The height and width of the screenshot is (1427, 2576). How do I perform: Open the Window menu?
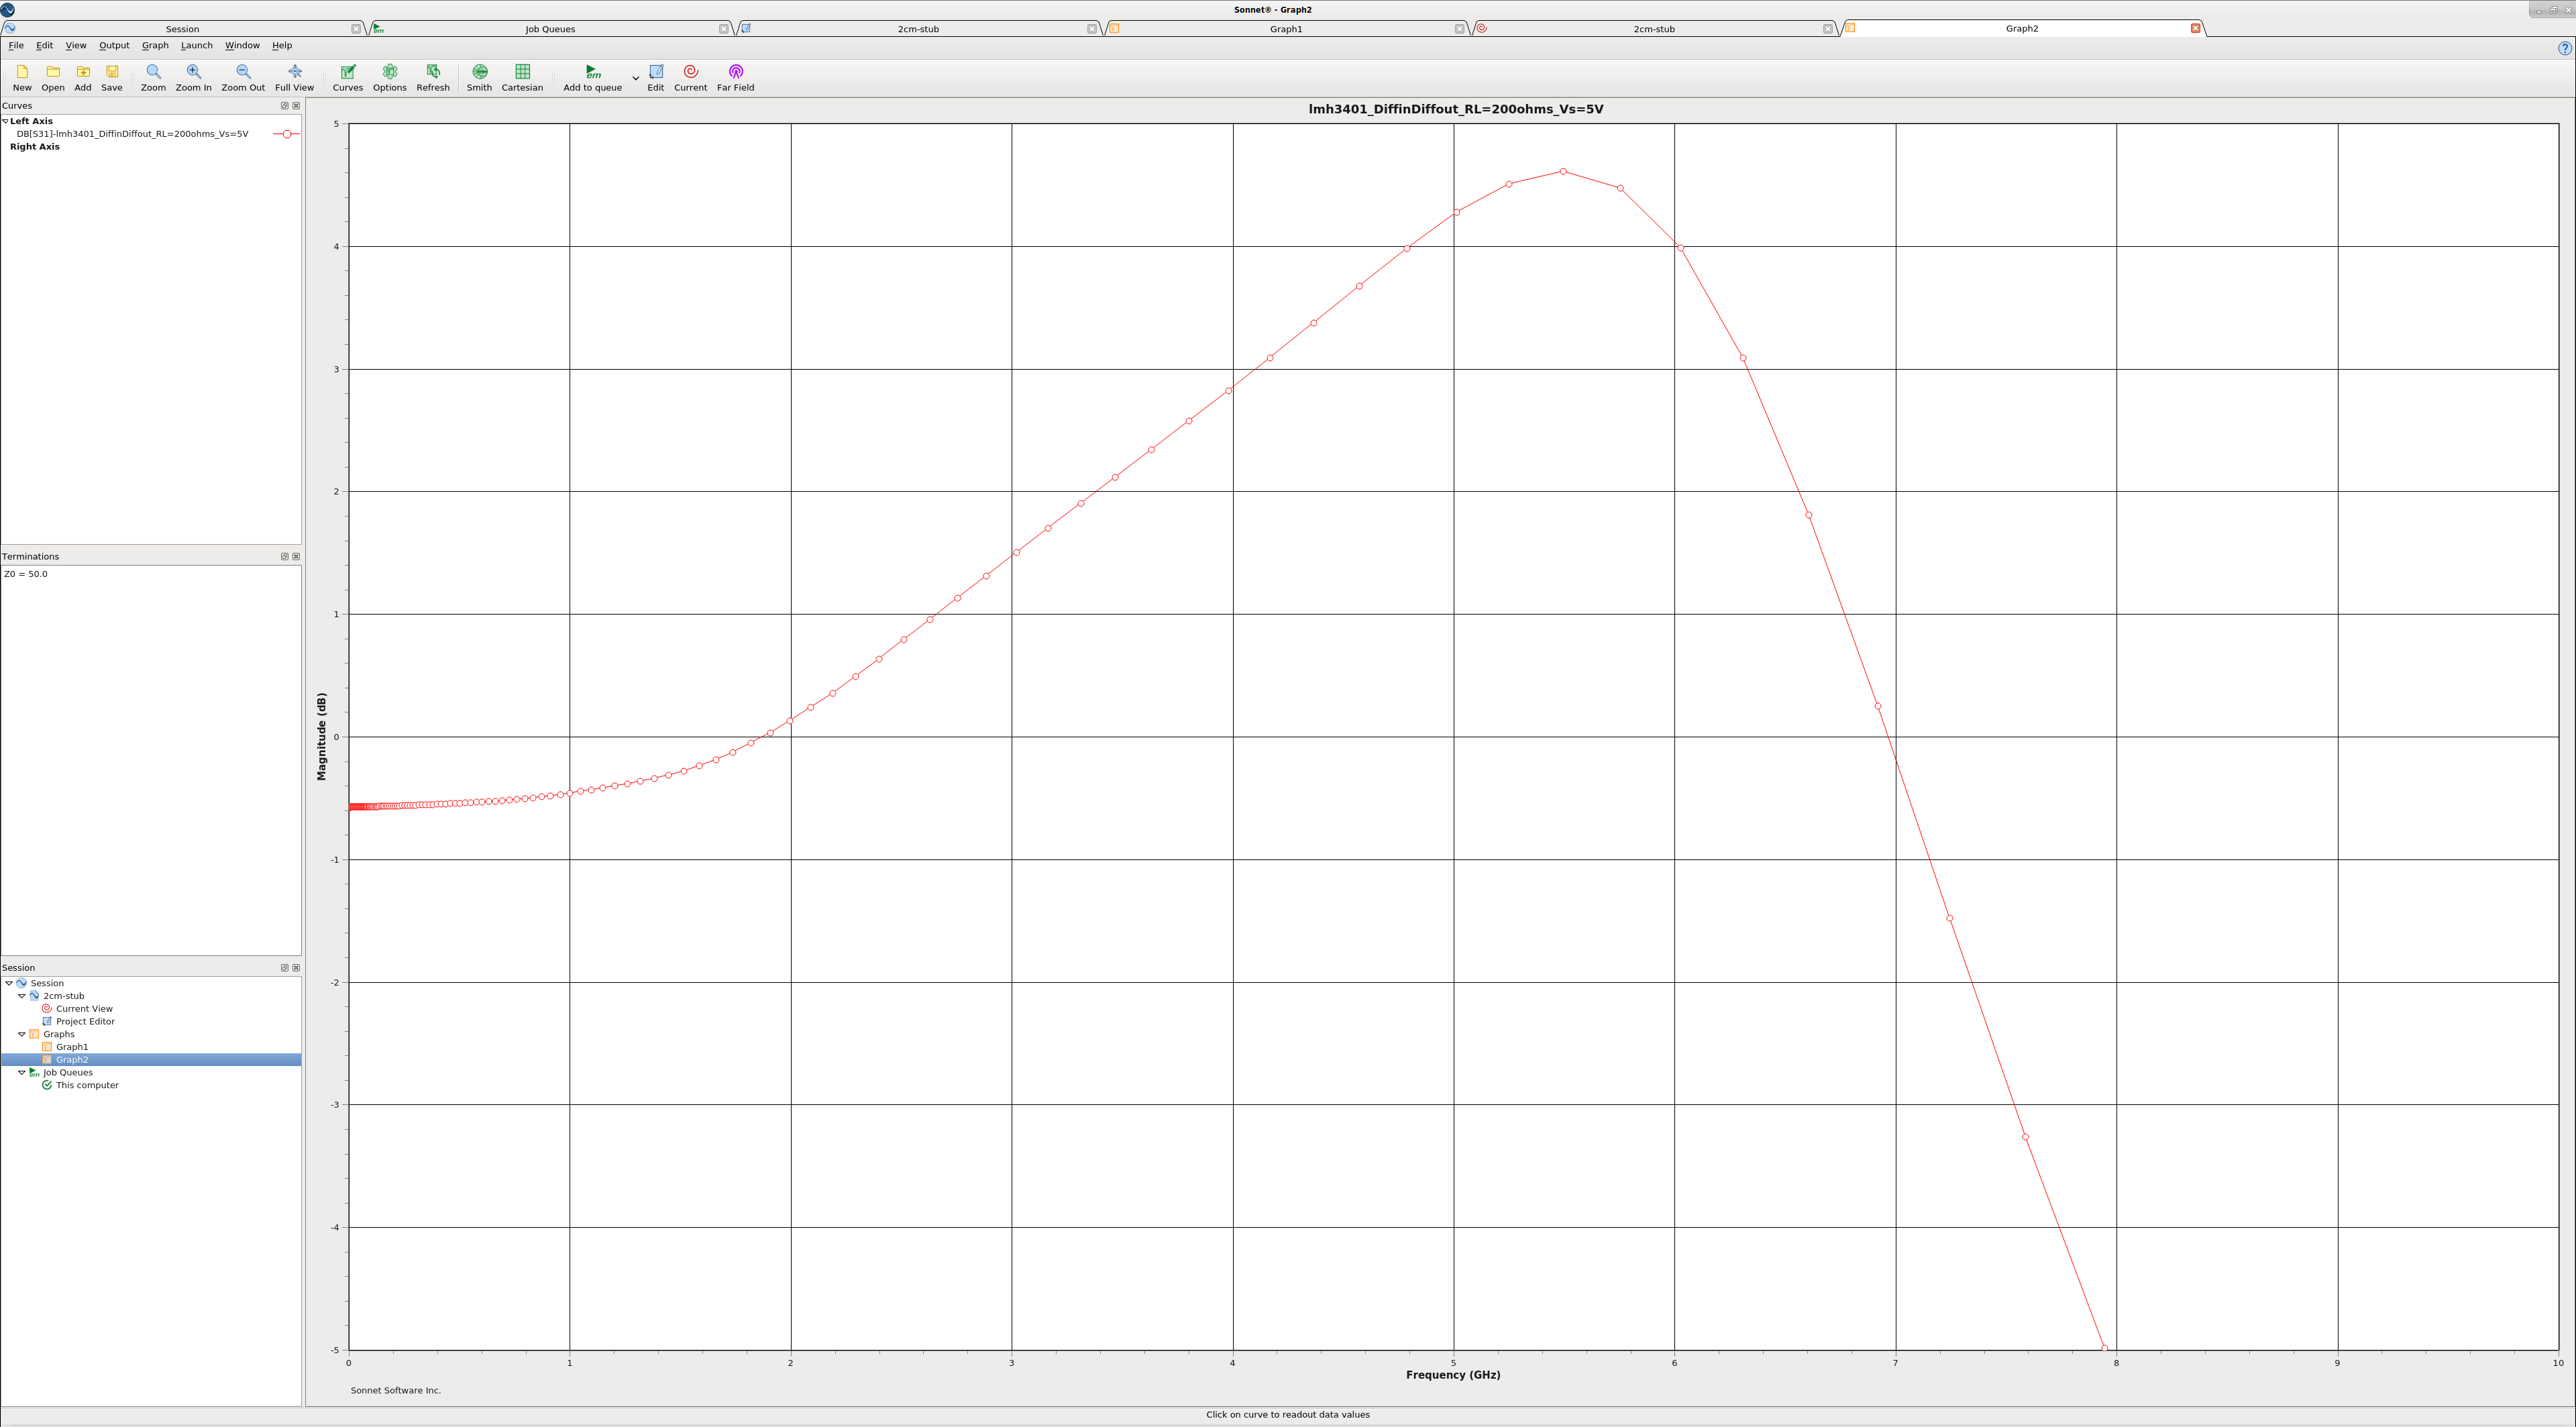click(x=242, y=46)
